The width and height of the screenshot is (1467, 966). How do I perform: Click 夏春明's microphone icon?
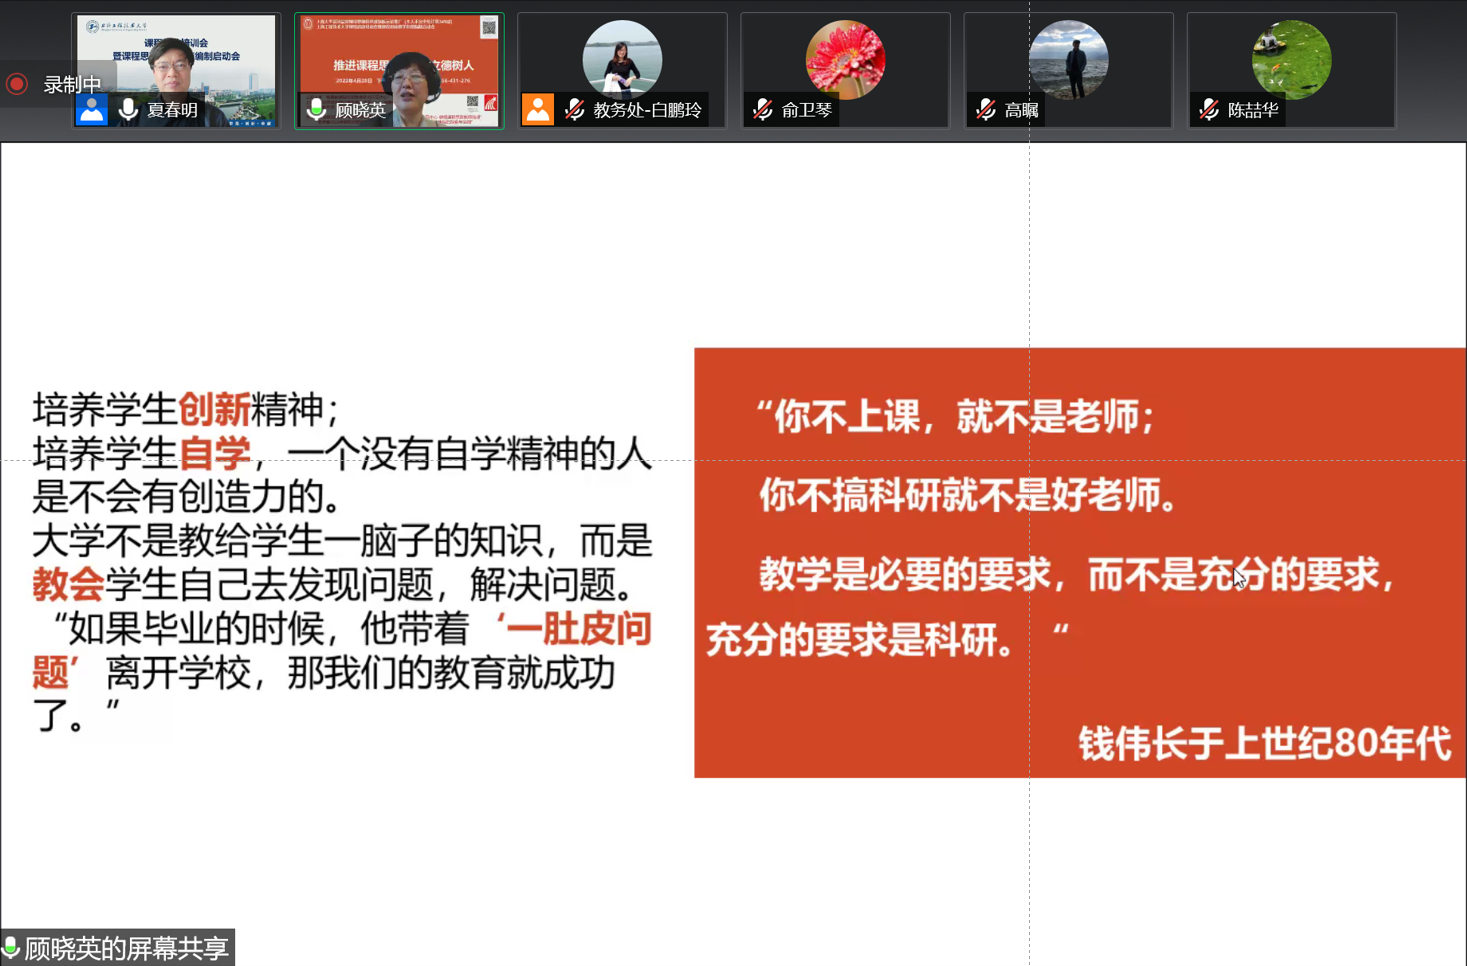click(128, 110)
